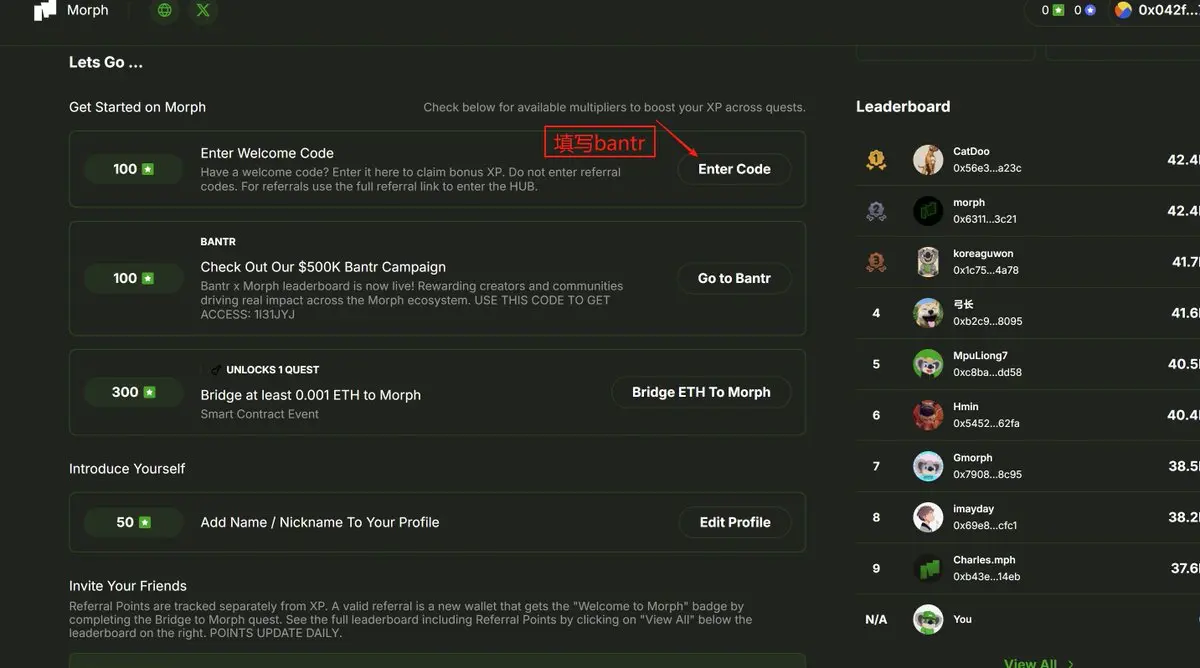This screenshot has width=1200, height=668.
Task: Click the BANTR tag label
Action: pyautogui.click(x=218, y=242)
